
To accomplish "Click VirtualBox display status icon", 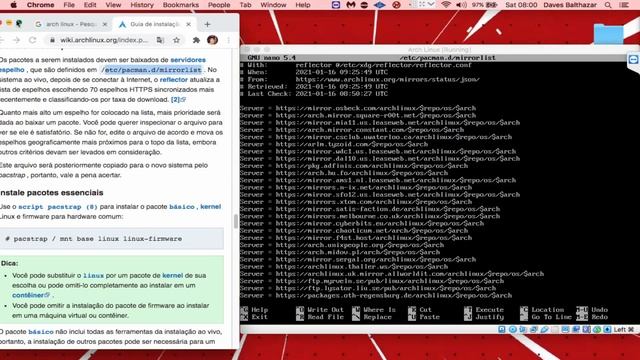I will pyautogui.click(x=565, y=329).
